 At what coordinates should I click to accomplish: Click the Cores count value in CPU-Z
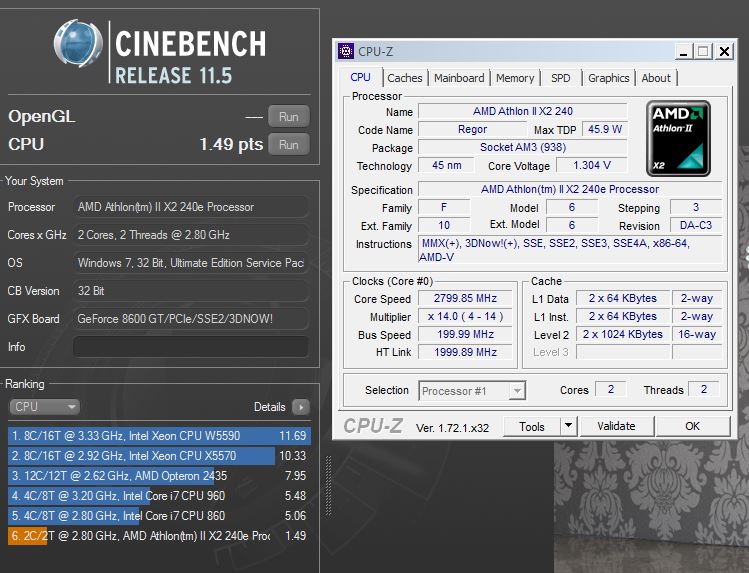tap(610, 389)
